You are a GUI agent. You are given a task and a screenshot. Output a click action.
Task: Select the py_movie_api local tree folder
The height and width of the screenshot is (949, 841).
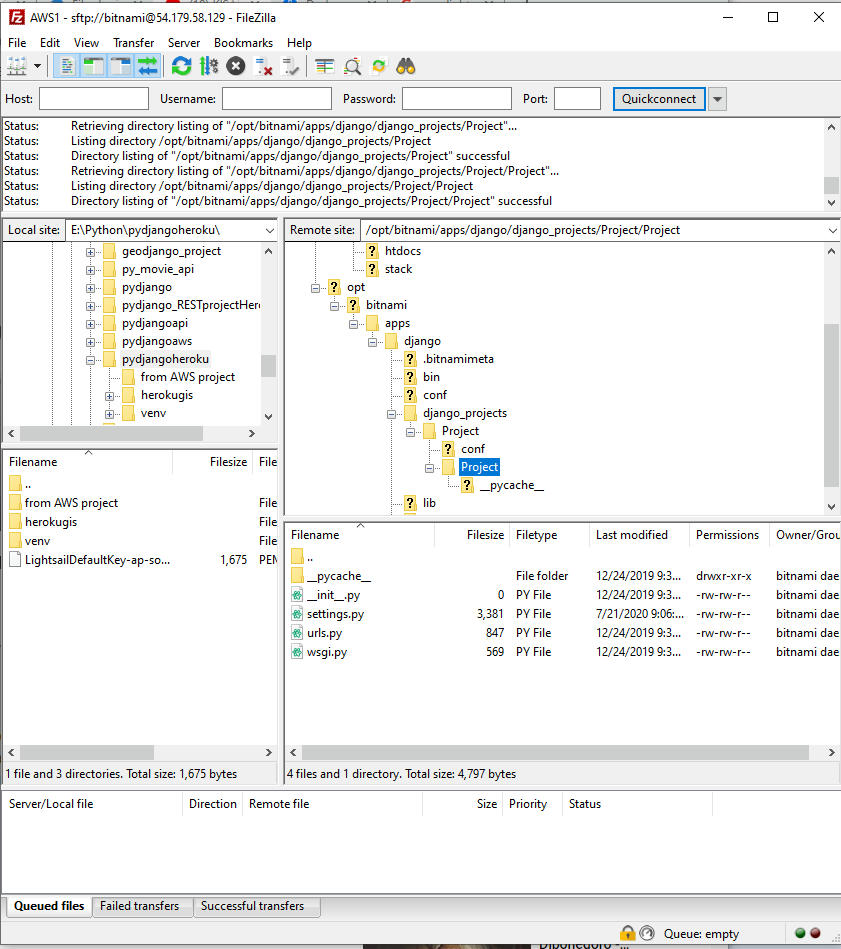[x=158, y=269]
